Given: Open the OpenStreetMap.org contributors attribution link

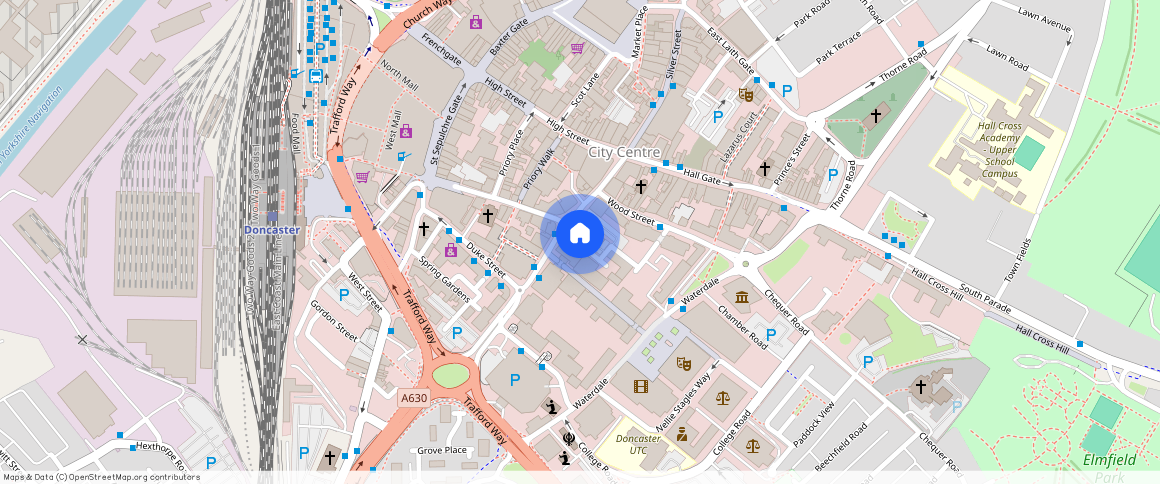Looking at the screenshot, I should pos(133,477).
